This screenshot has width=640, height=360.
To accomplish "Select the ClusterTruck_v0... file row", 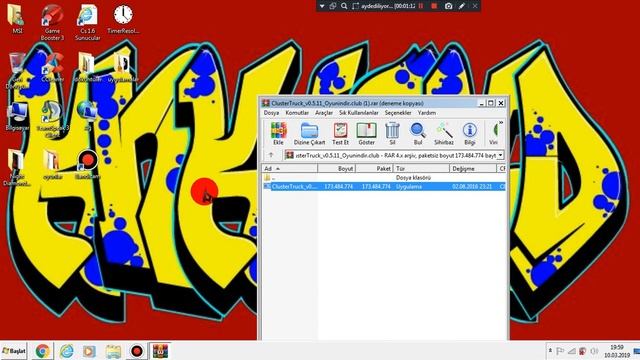I will tap(383, 187).
